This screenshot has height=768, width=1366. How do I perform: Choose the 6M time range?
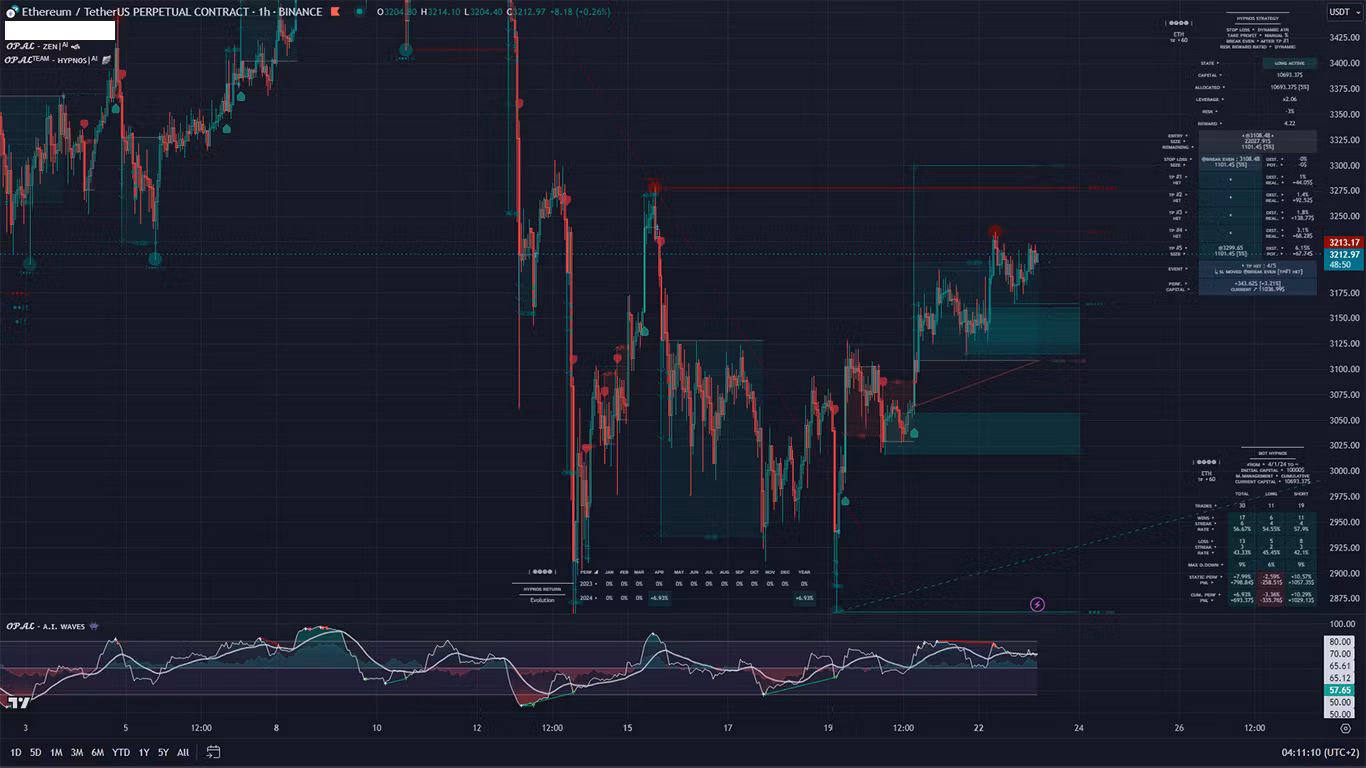point(97,752)
